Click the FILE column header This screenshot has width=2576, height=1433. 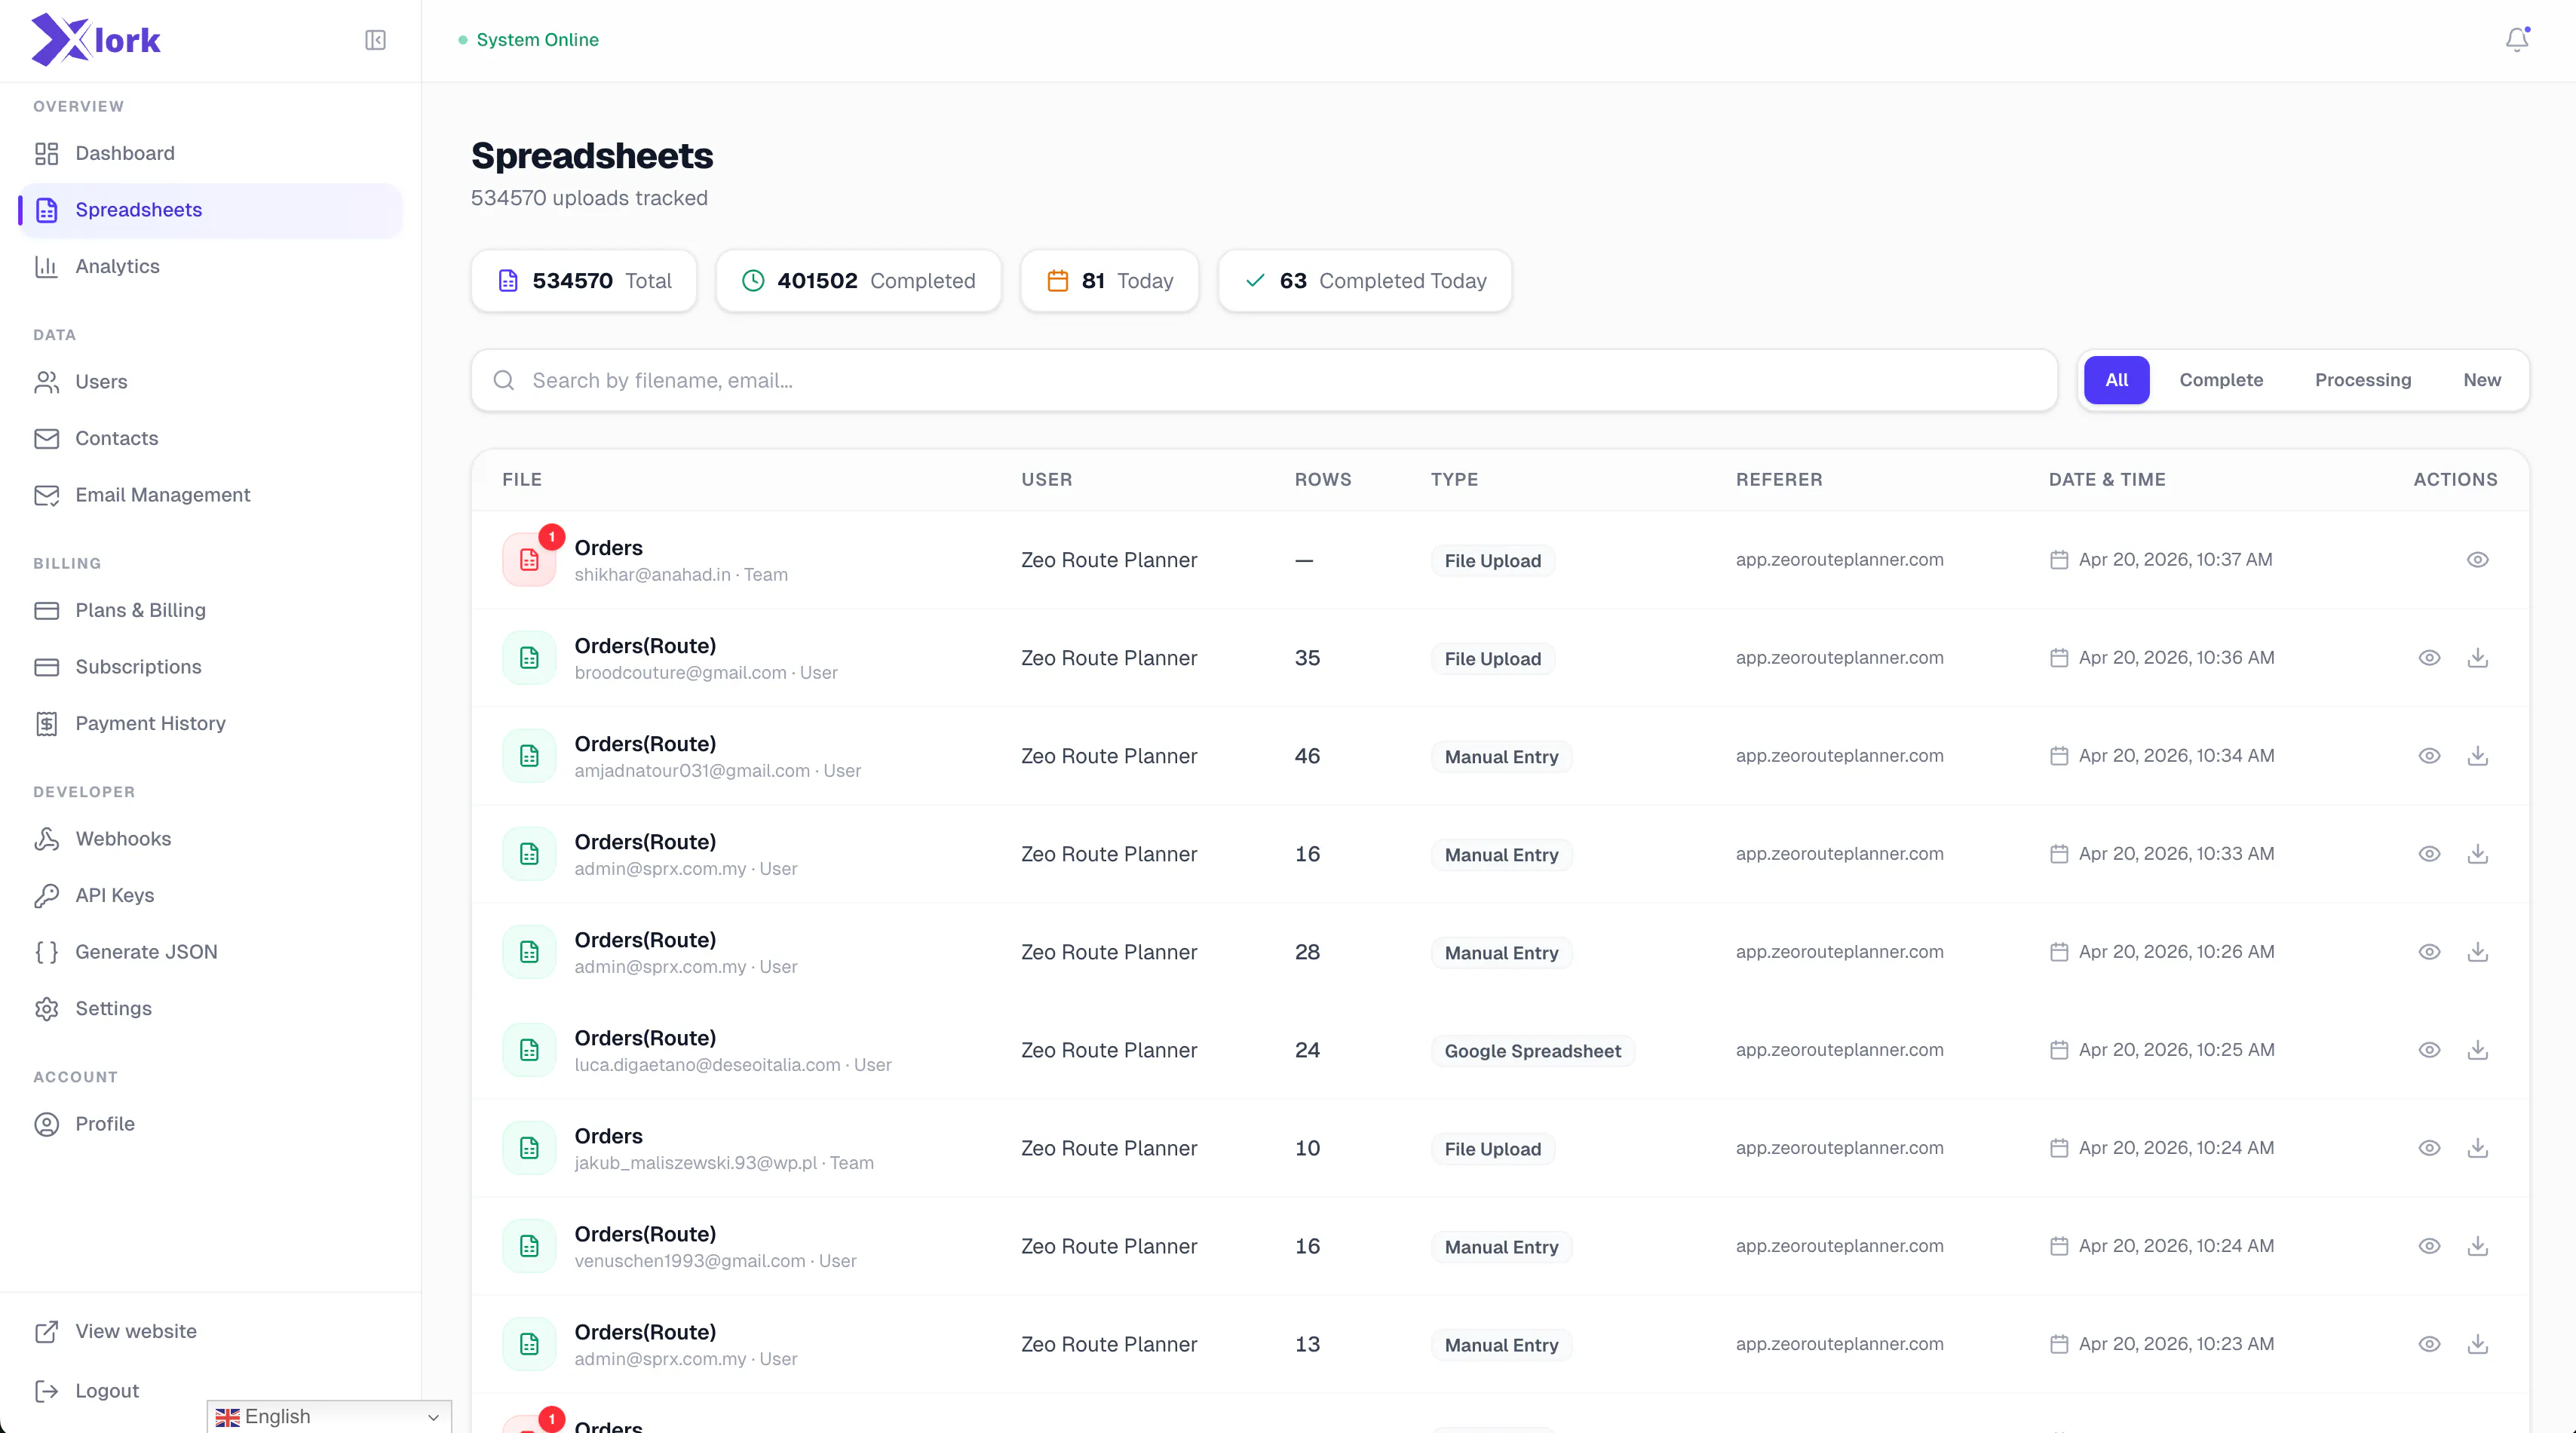tap(522, 480)
